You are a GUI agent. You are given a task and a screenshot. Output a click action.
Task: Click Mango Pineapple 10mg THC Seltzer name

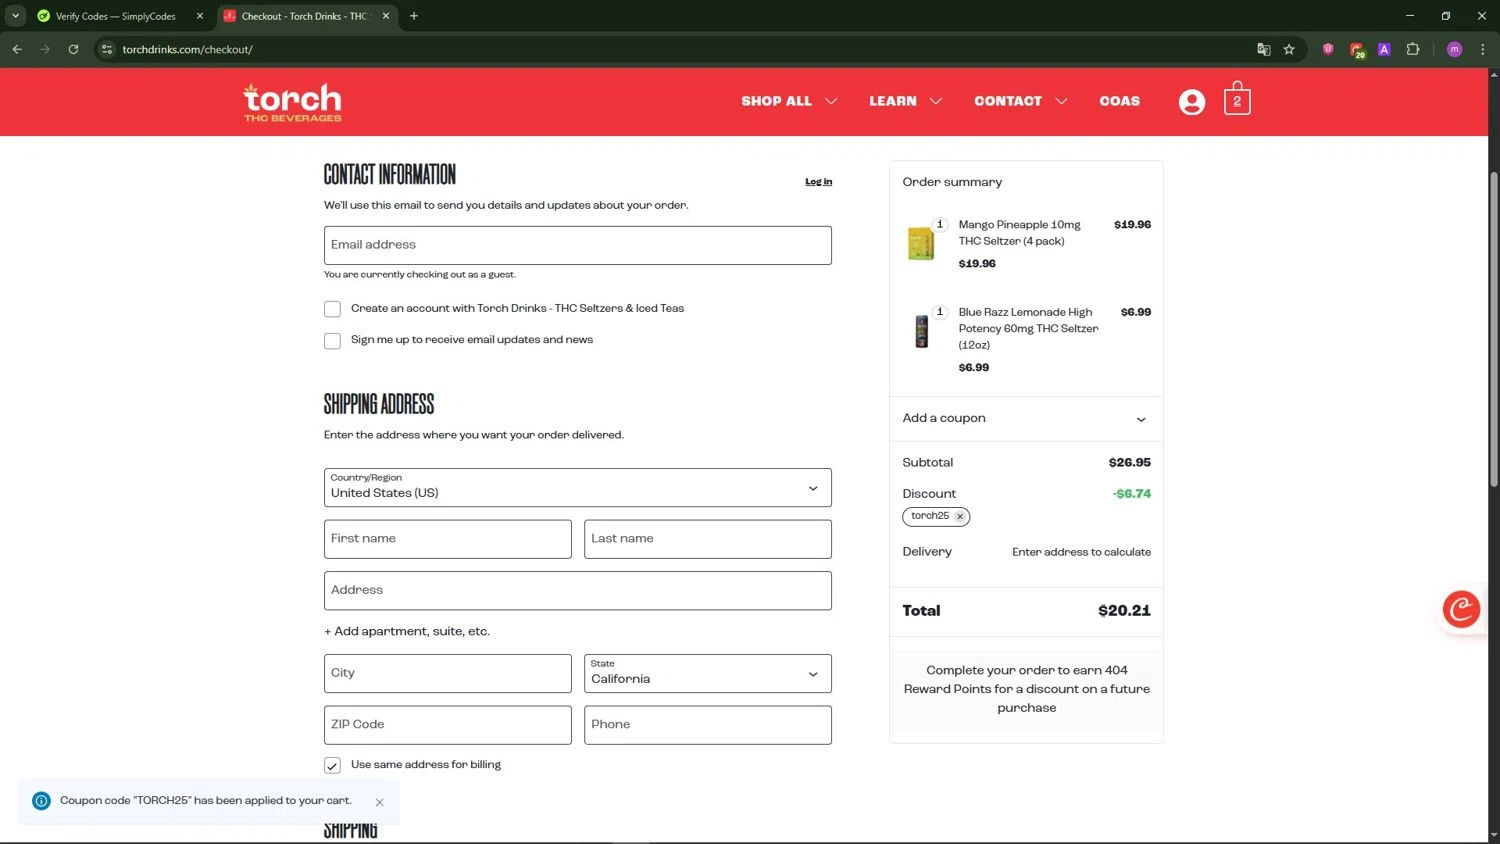1020,233
